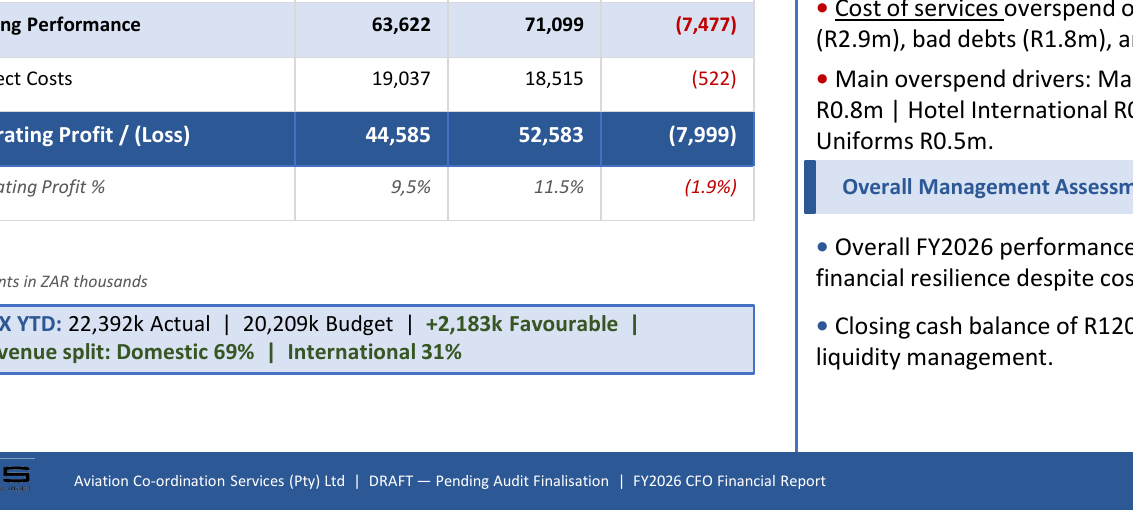This screenshot has height=510, width=1133.
Task: Click the underlined 'Cost of services' text
Action: [918, 9]
